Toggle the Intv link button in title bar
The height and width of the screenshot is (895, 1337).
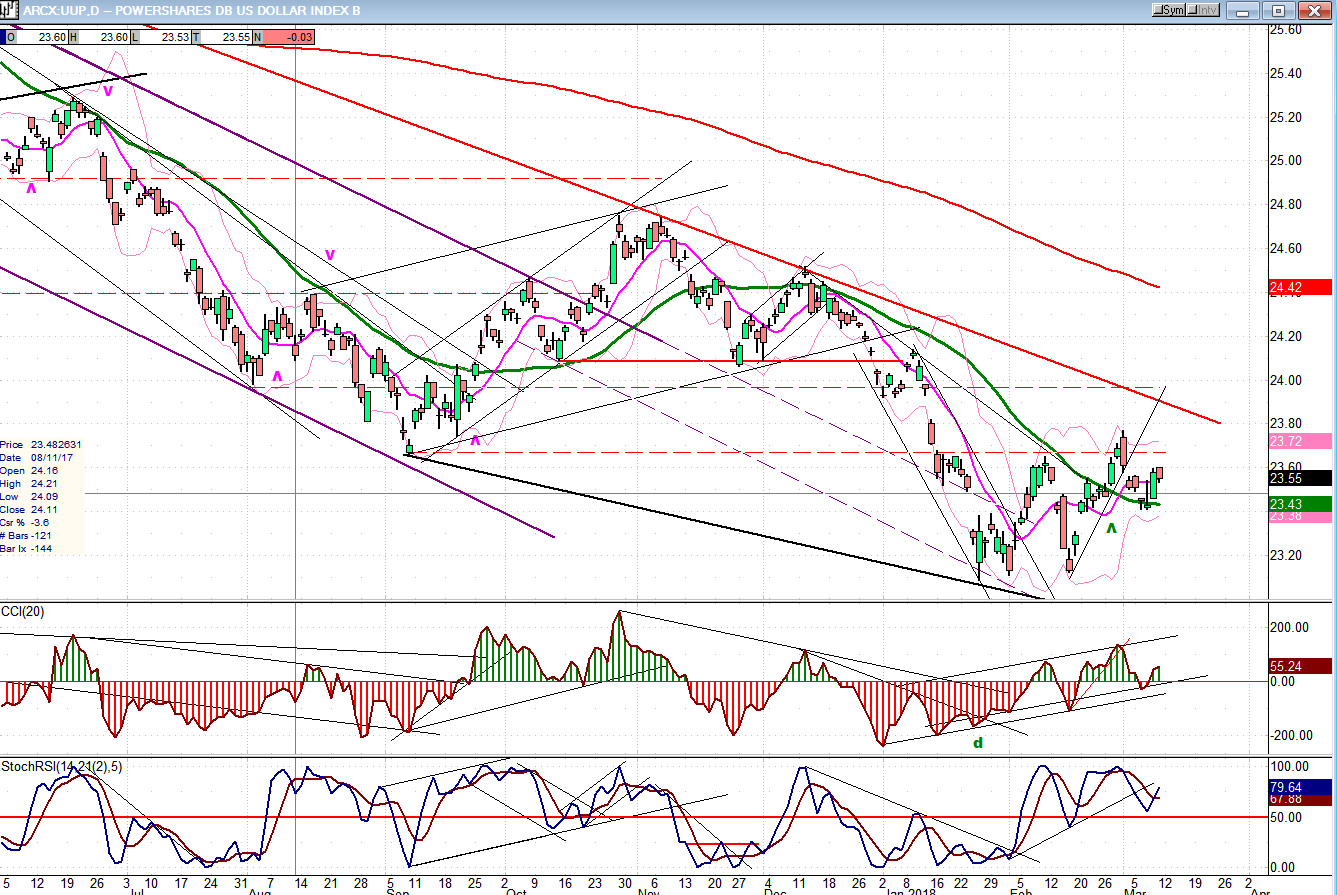coord(1205,10)
